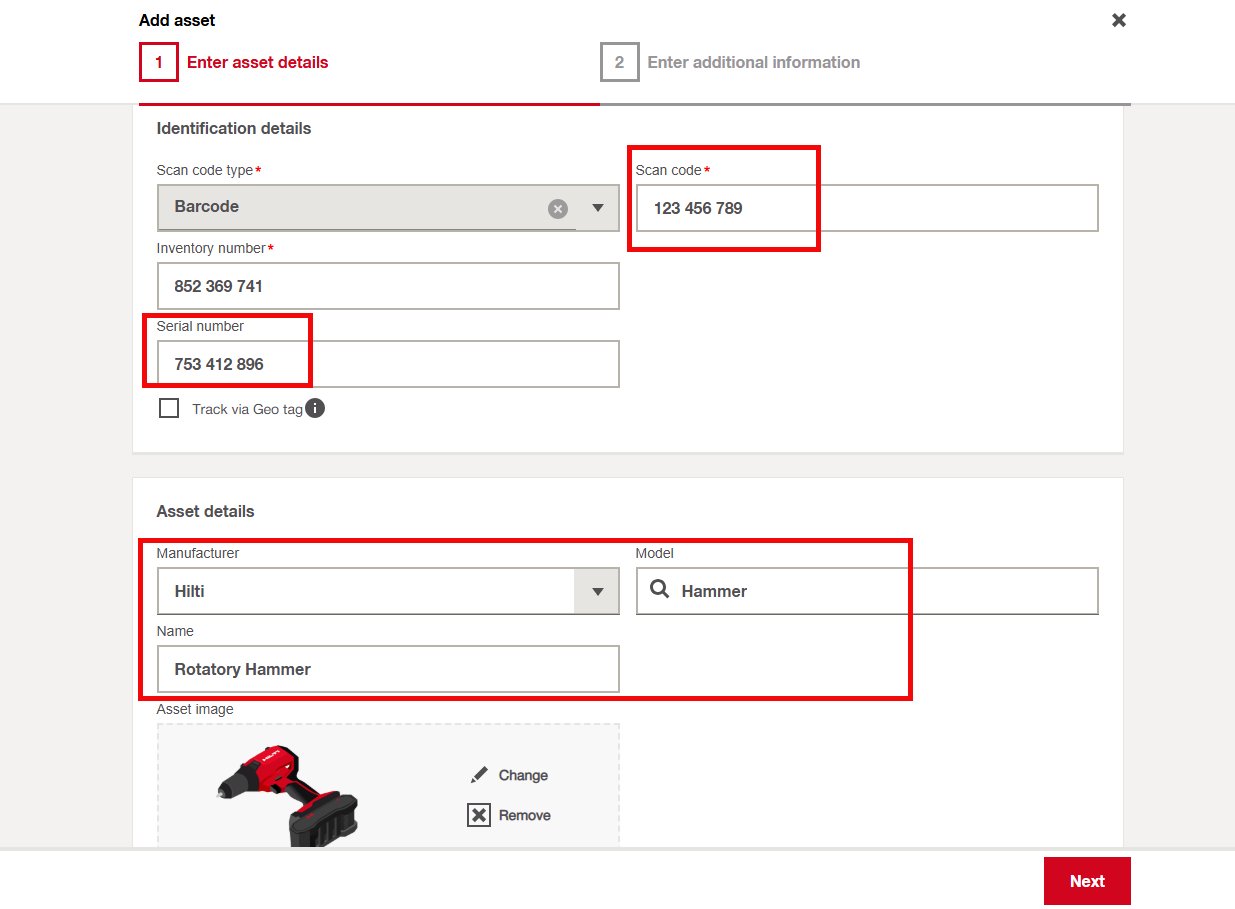Open the Manufacturer dropdown arrow
The width and height of the screenshot is (1235, 909).
click(597, 591)
